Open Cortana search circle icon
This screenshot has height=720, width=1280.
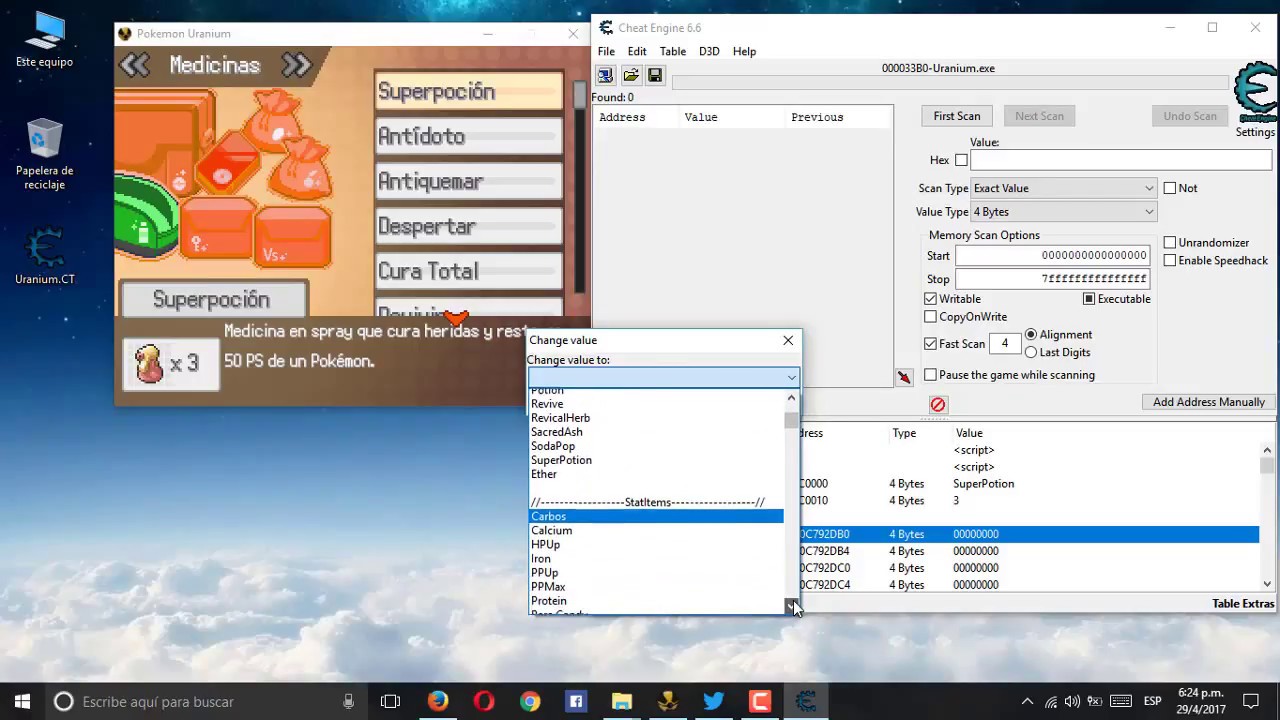point(63,701)
